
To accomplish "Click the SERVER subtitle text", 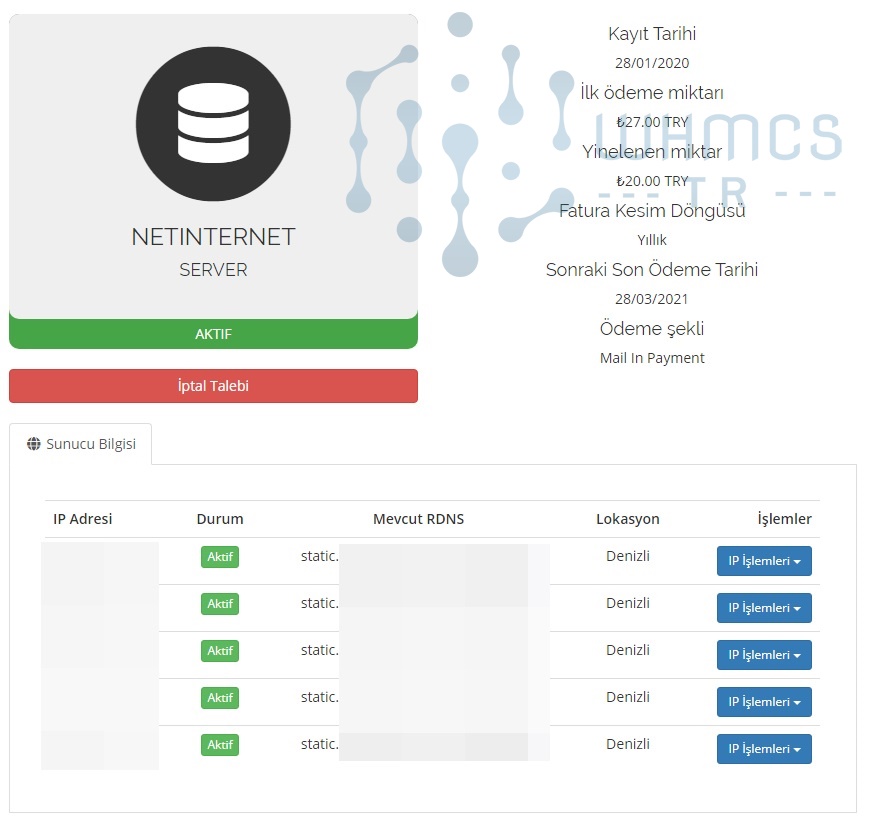I will click(213, 270).
